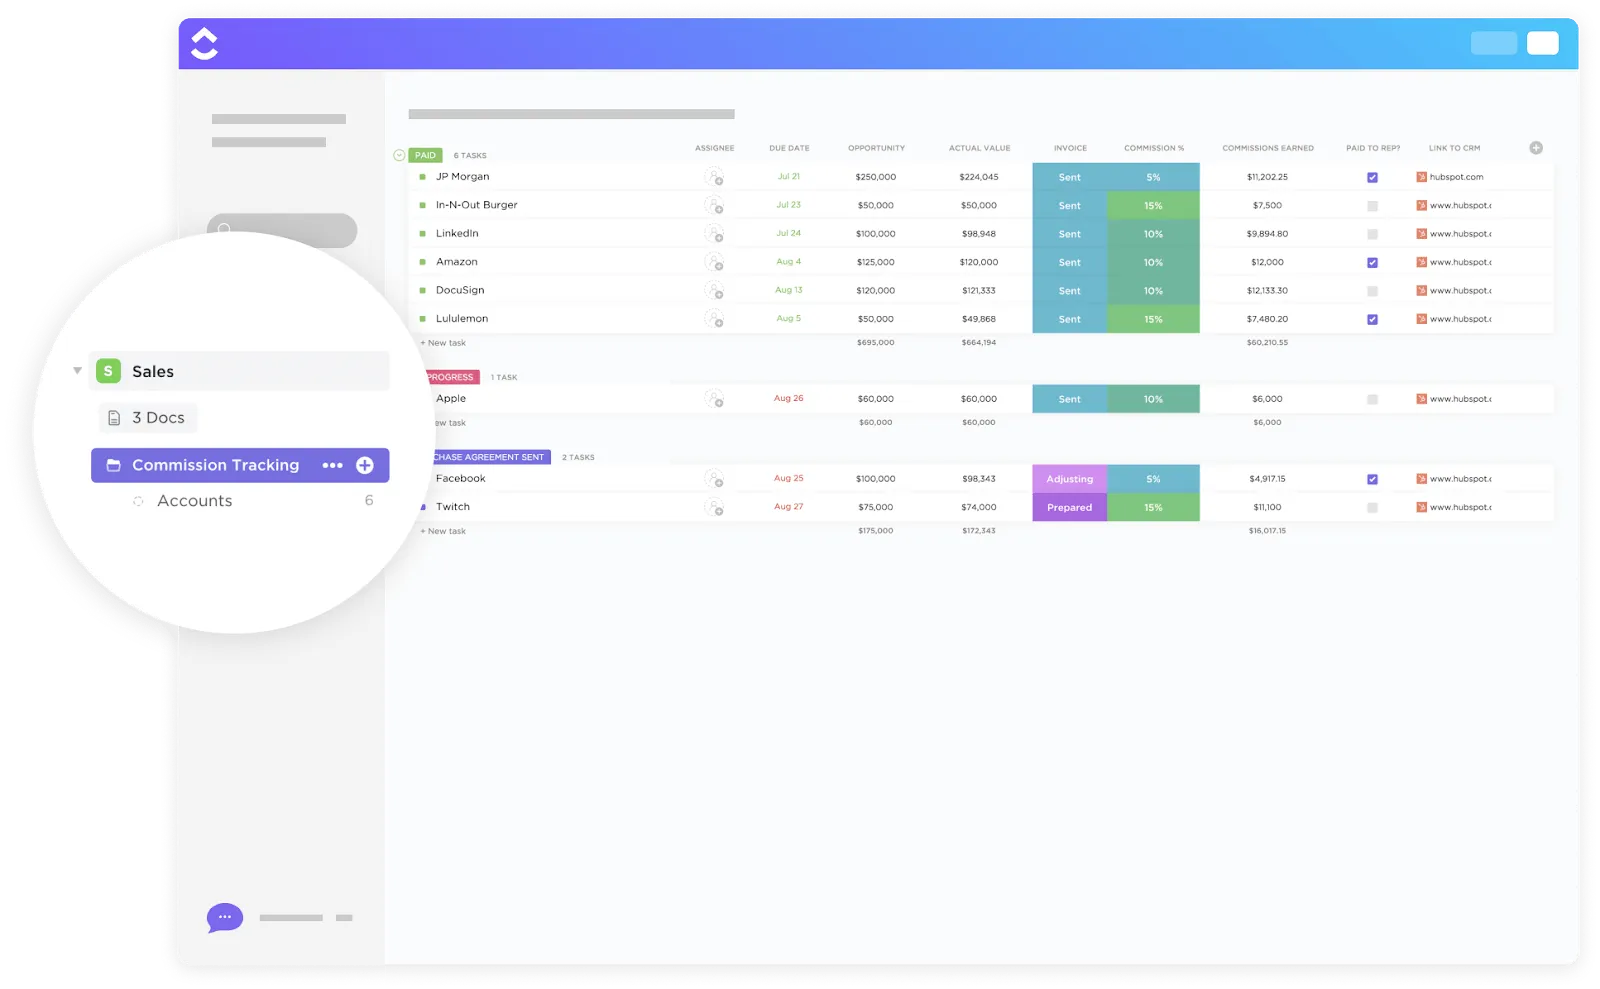
Task: Click the assignee icon for In-N-Out Burger
Action: click(714, 205)
